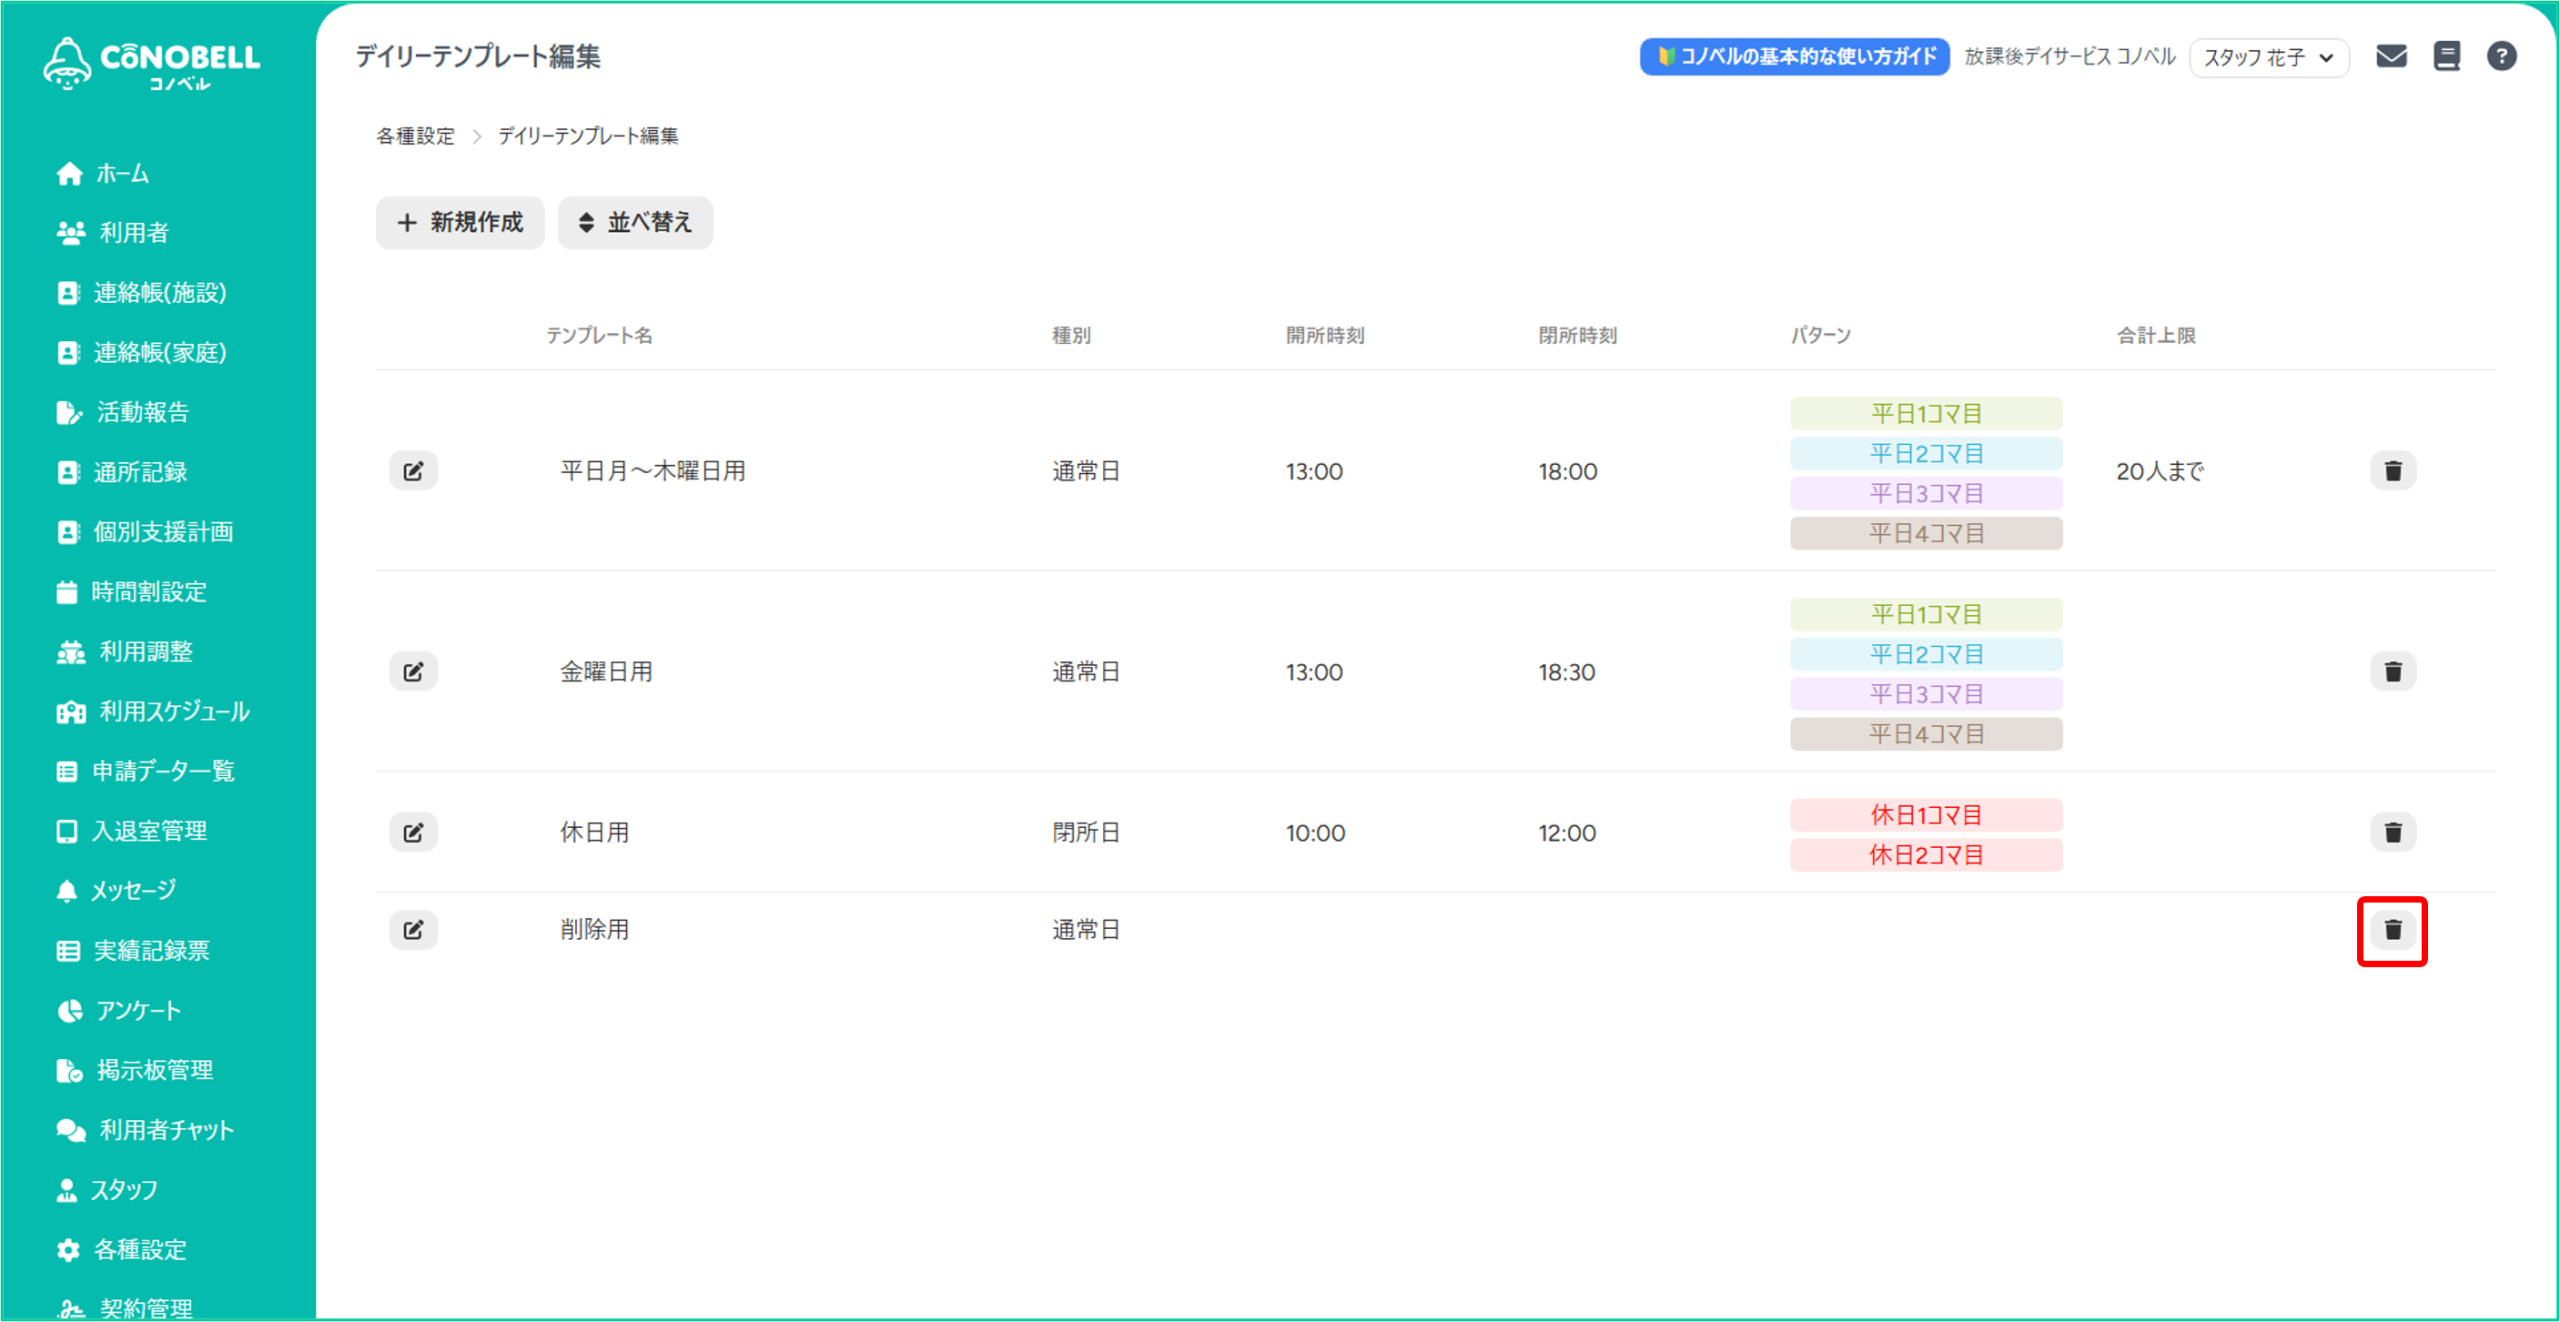Open the mail envelope icon in header
2560x1322 pixels.
[2391, 56]
